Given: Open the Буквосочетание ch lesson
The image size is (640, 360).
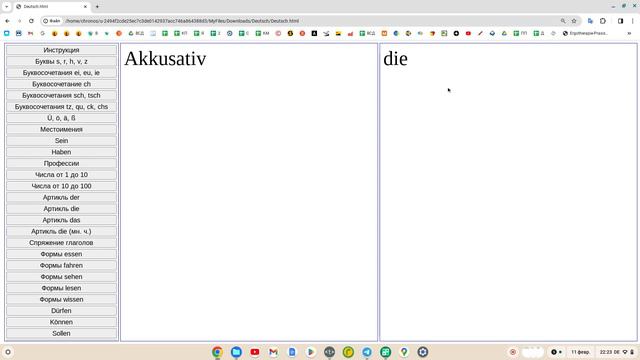Looking at the screenshot, I should 61,84.
